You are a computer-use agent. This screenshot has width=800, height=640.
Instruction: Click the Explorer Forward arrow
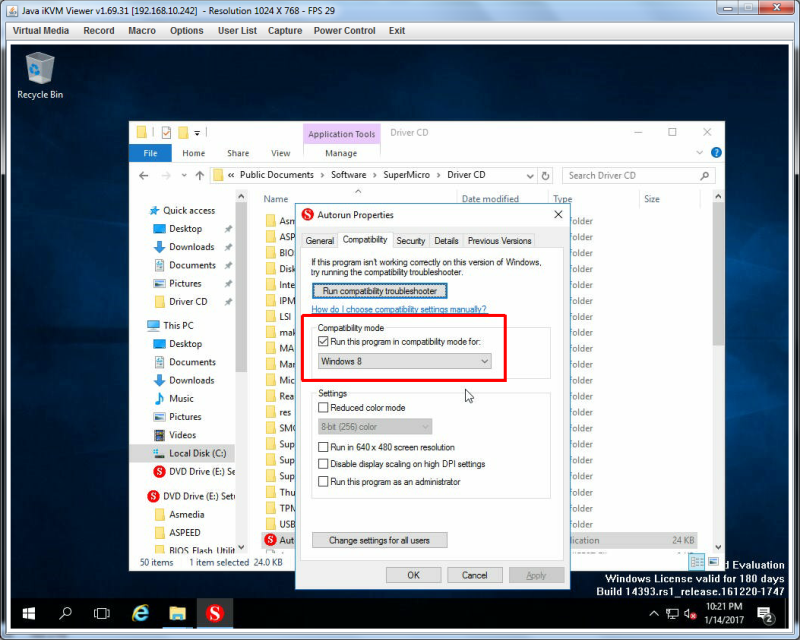click(166, 176)
